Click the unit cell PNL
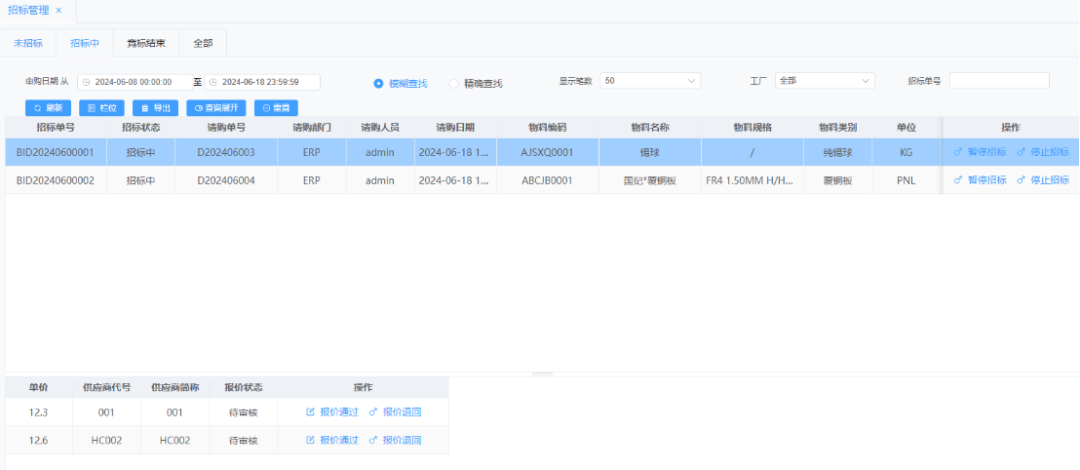Image resolution: width=1080 pixels, height=470 pixels. click(906, 180)
